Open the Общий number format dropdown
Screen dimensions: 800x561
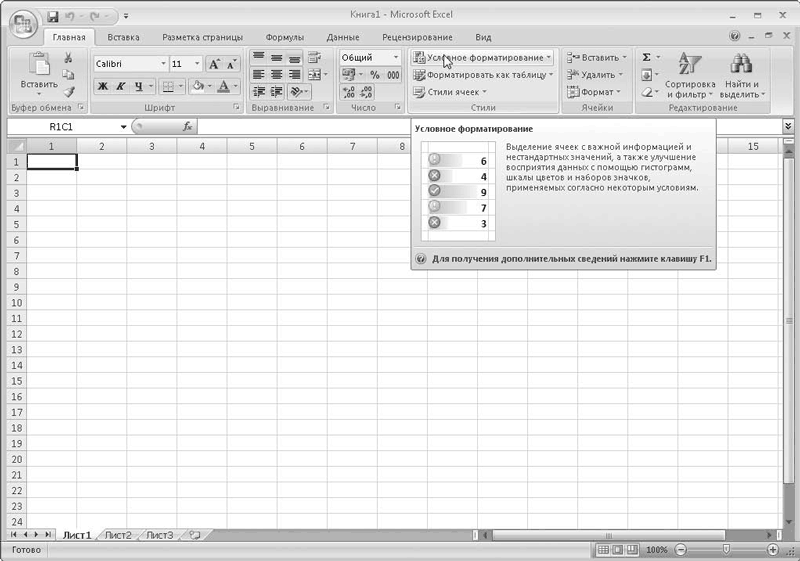click(x=395, y=58)
